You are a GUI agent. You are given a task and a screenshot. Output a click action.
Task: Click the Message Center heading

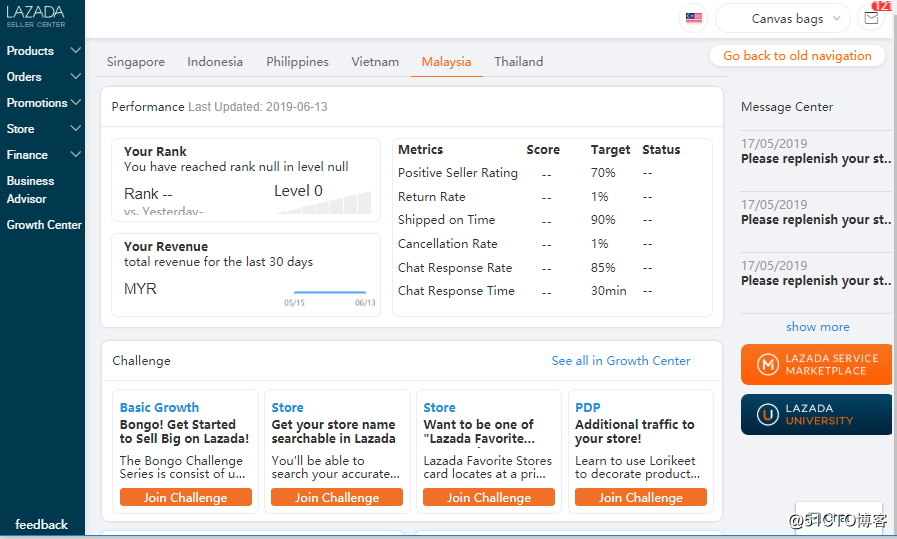787,107
